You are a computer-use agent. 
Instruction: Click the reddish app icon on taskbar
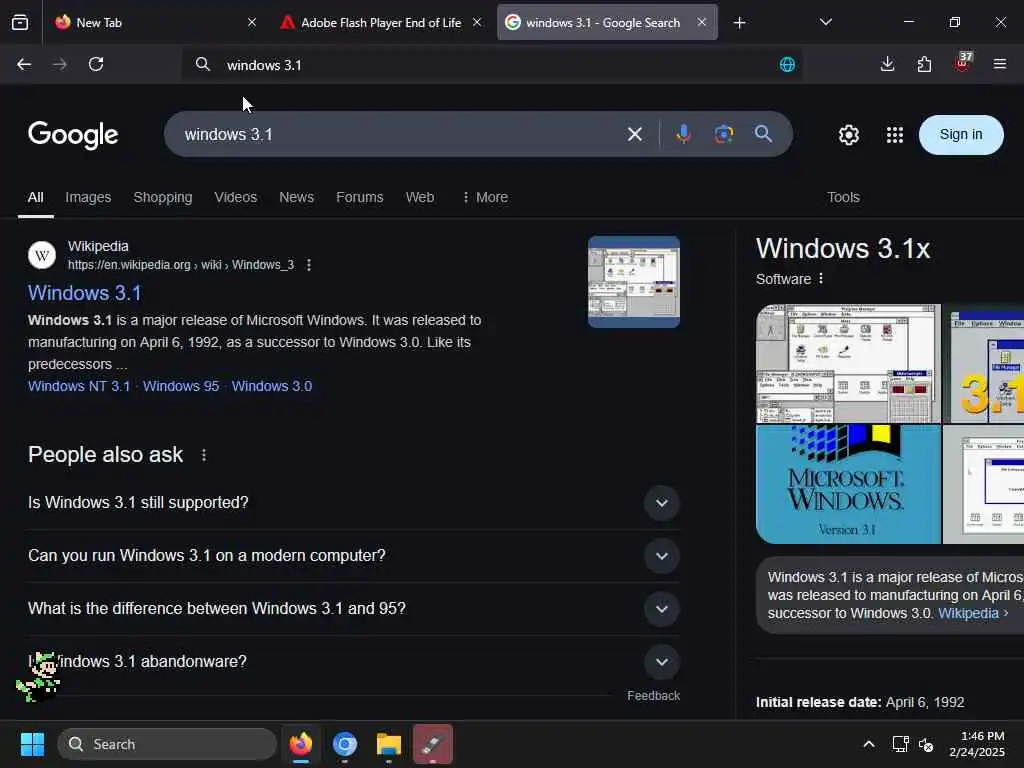(x=432, y=744)
